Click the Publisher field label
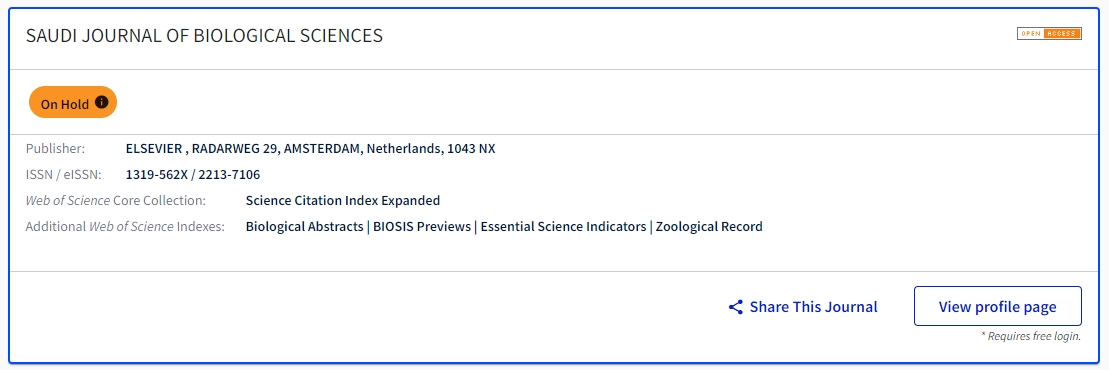The height and width of the screenshot is (370, 1109). point(55,149)
